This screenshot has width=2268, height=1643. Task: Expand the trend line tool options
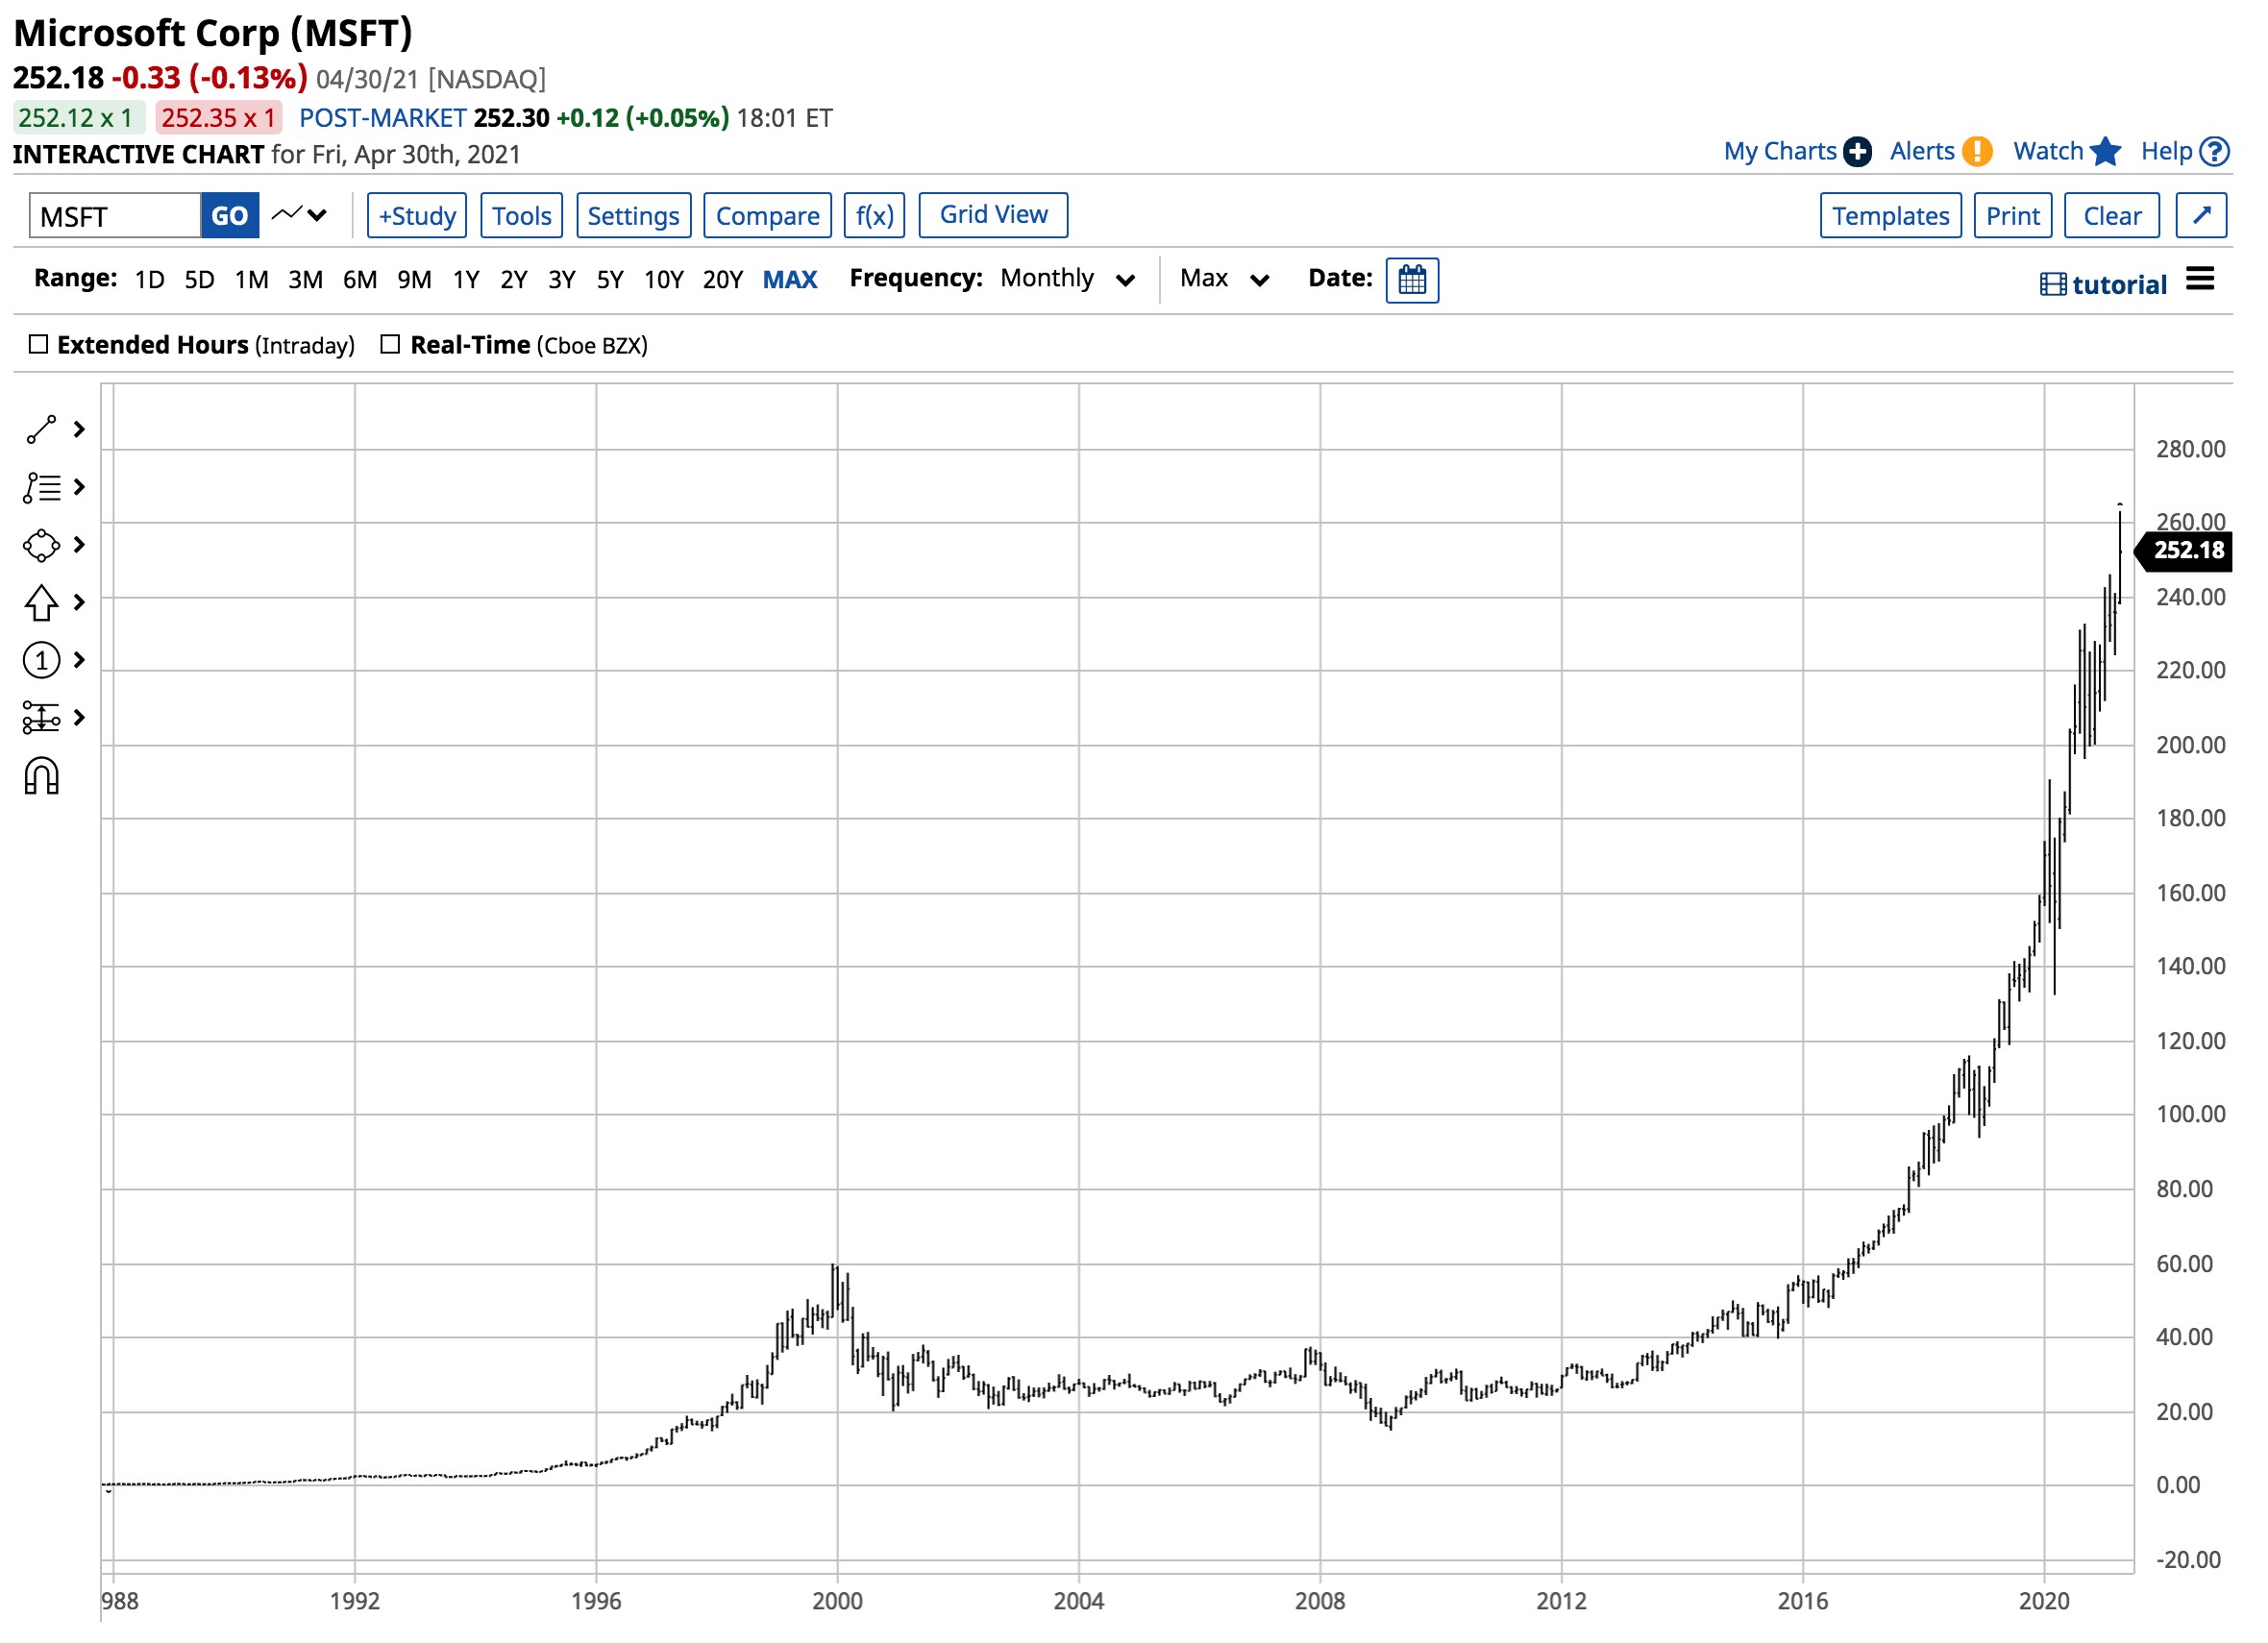(x=80, y=431)
